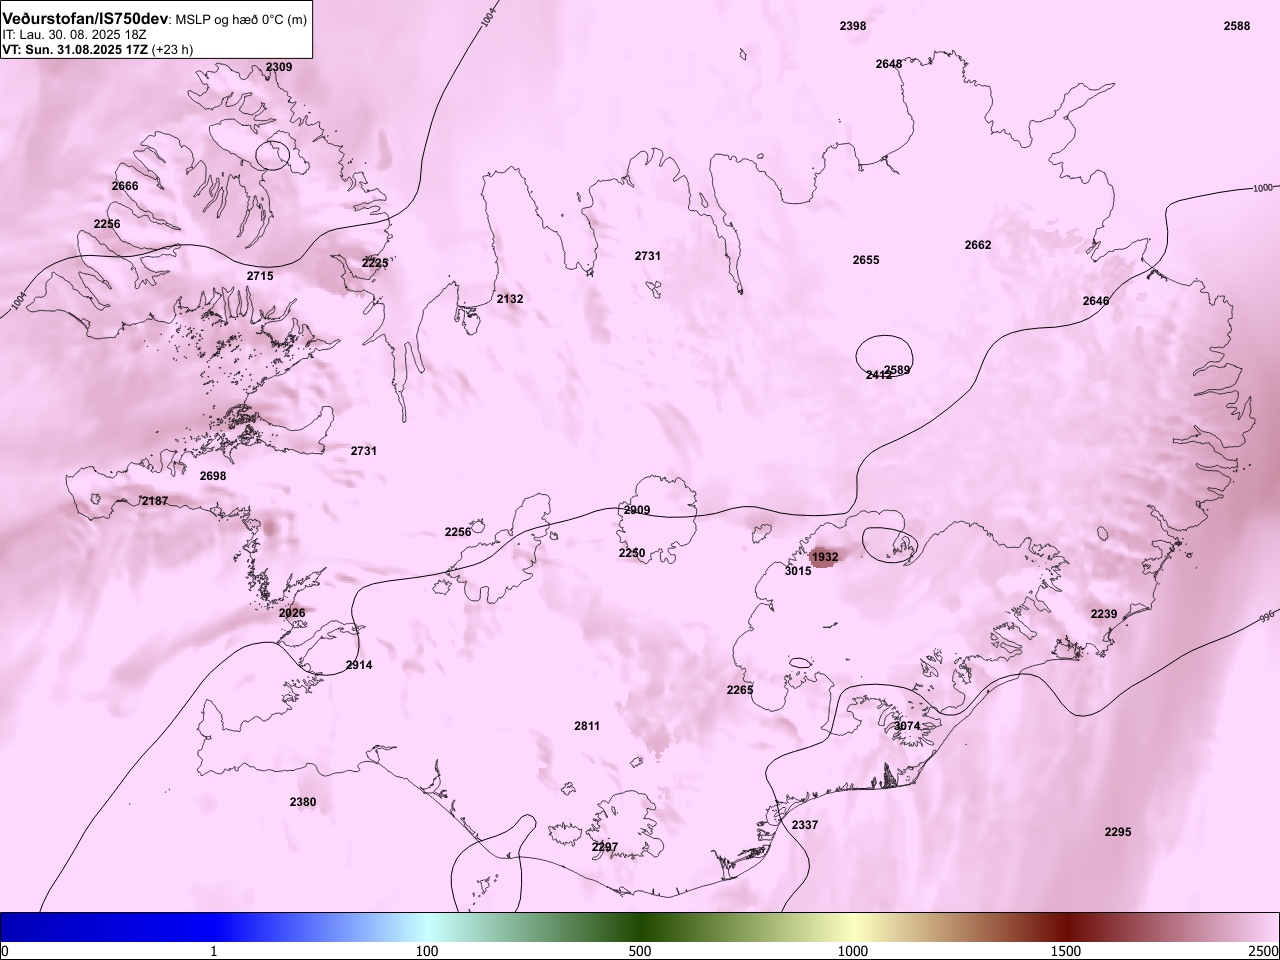Select the 'IT: Lau. 30. 08. 2025 18Z' line
This screenshot has width=1280, height=960.
(75, 34)
